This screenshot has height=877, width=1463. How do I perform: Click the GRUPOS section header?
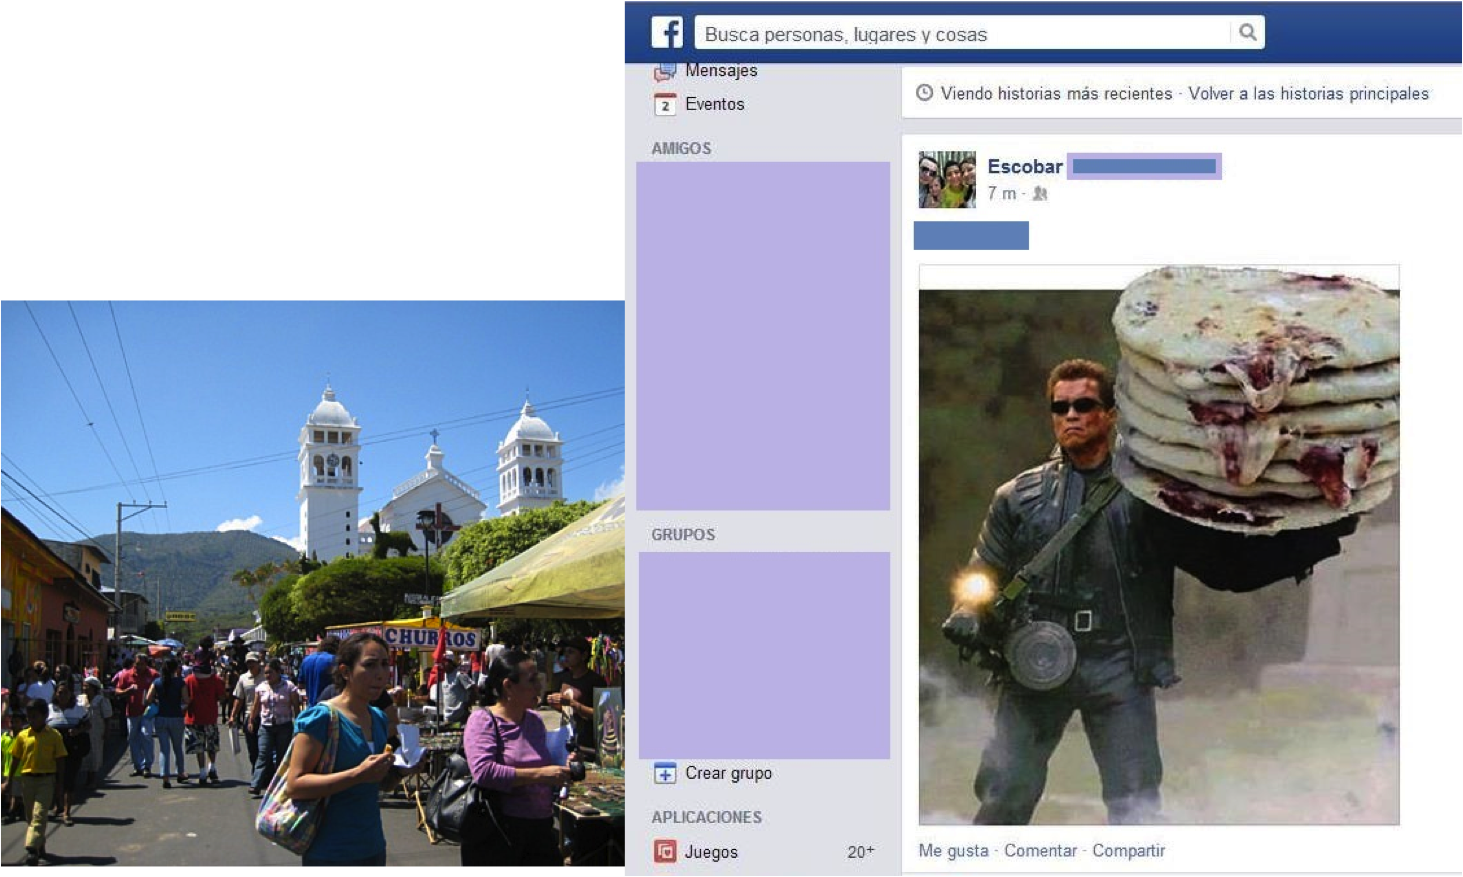pyautogui.click(x=683, y=535)
